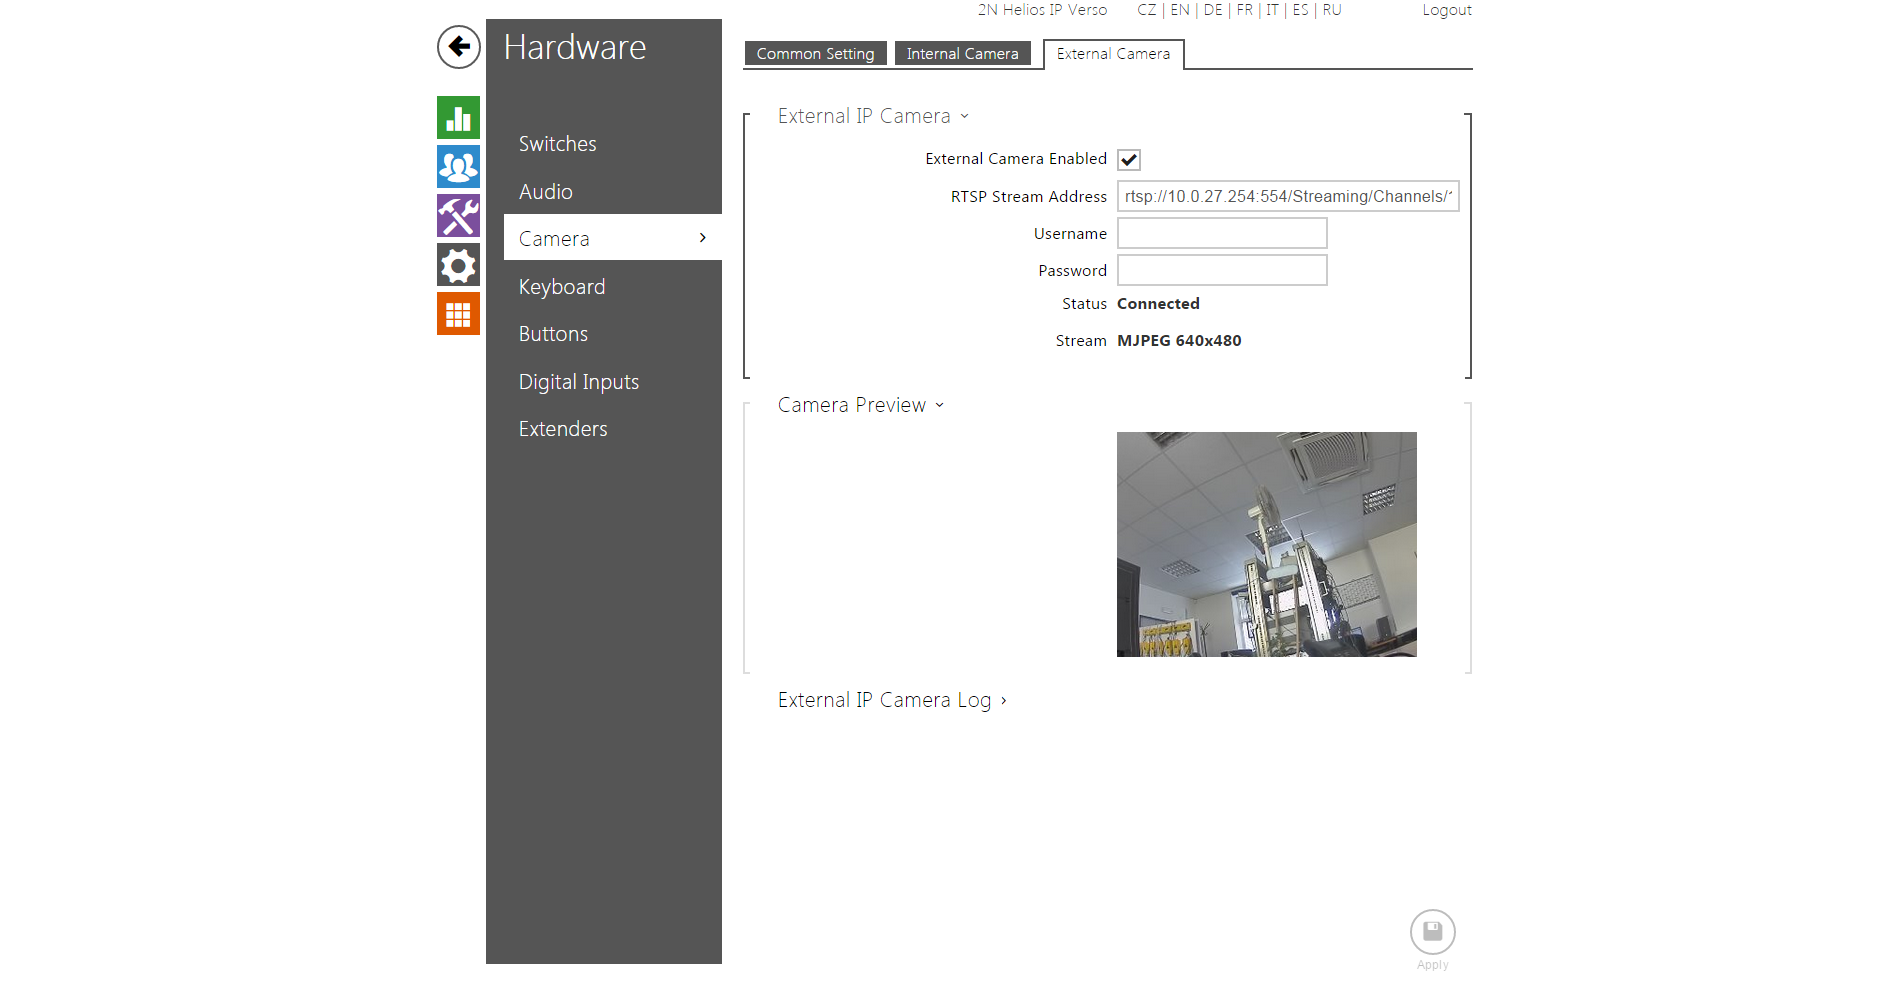This screenshot has height=982, width=1902.
Task: Switch to the Internal Camera tab
Action: pos(962,54)
